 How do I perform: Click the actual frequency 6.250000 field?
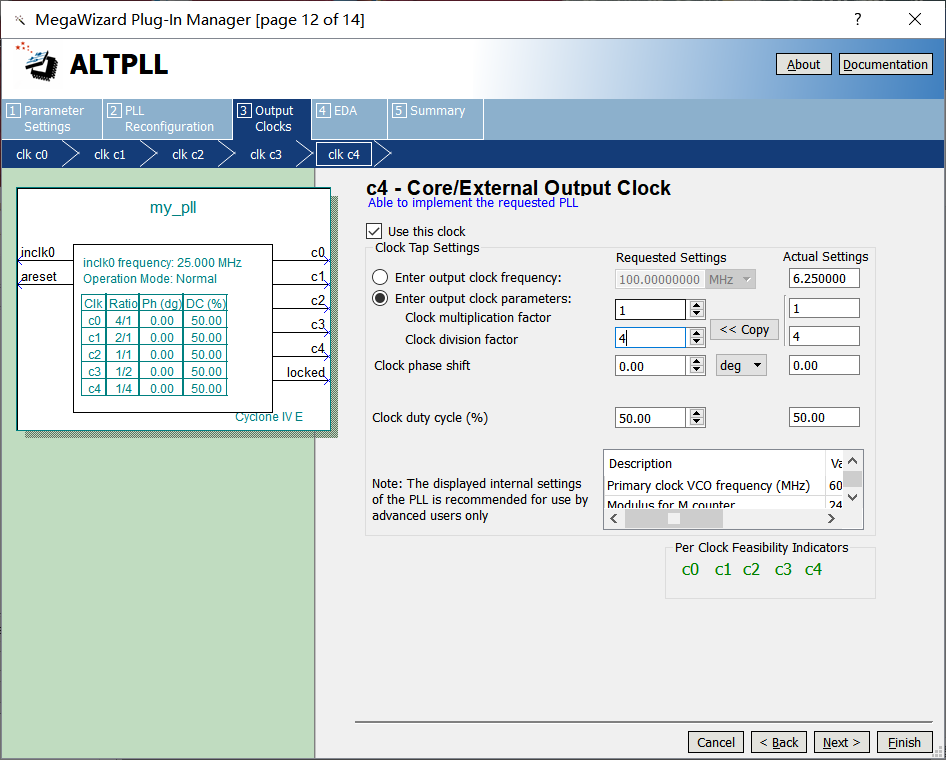click(824, 278)
